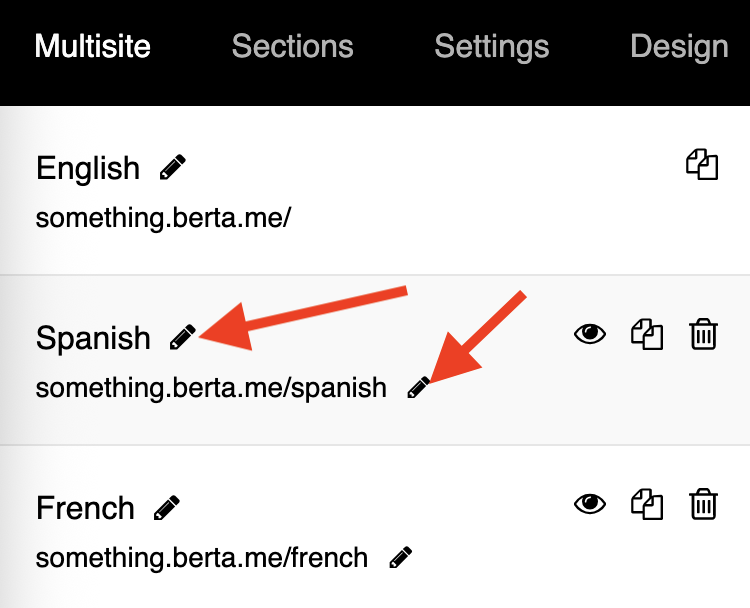The height and width of the screenshot is (608, 750).
Task: Duplicate the Spanish site
Action: point(647,334)
